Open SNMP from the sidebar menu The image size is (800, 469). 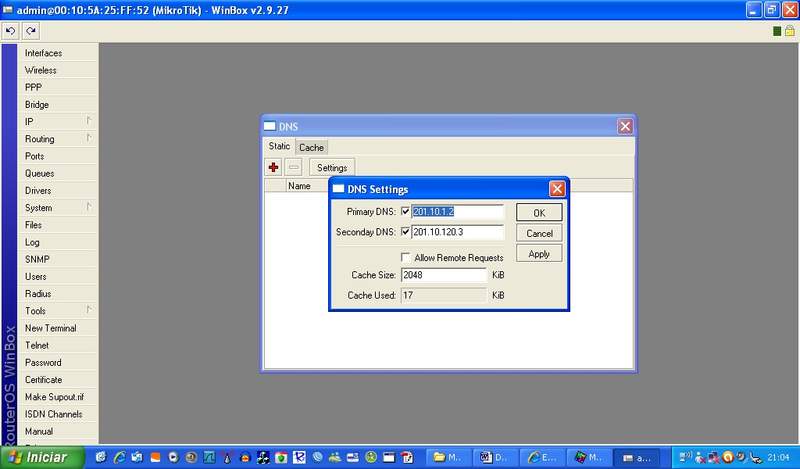coord(57,259)
